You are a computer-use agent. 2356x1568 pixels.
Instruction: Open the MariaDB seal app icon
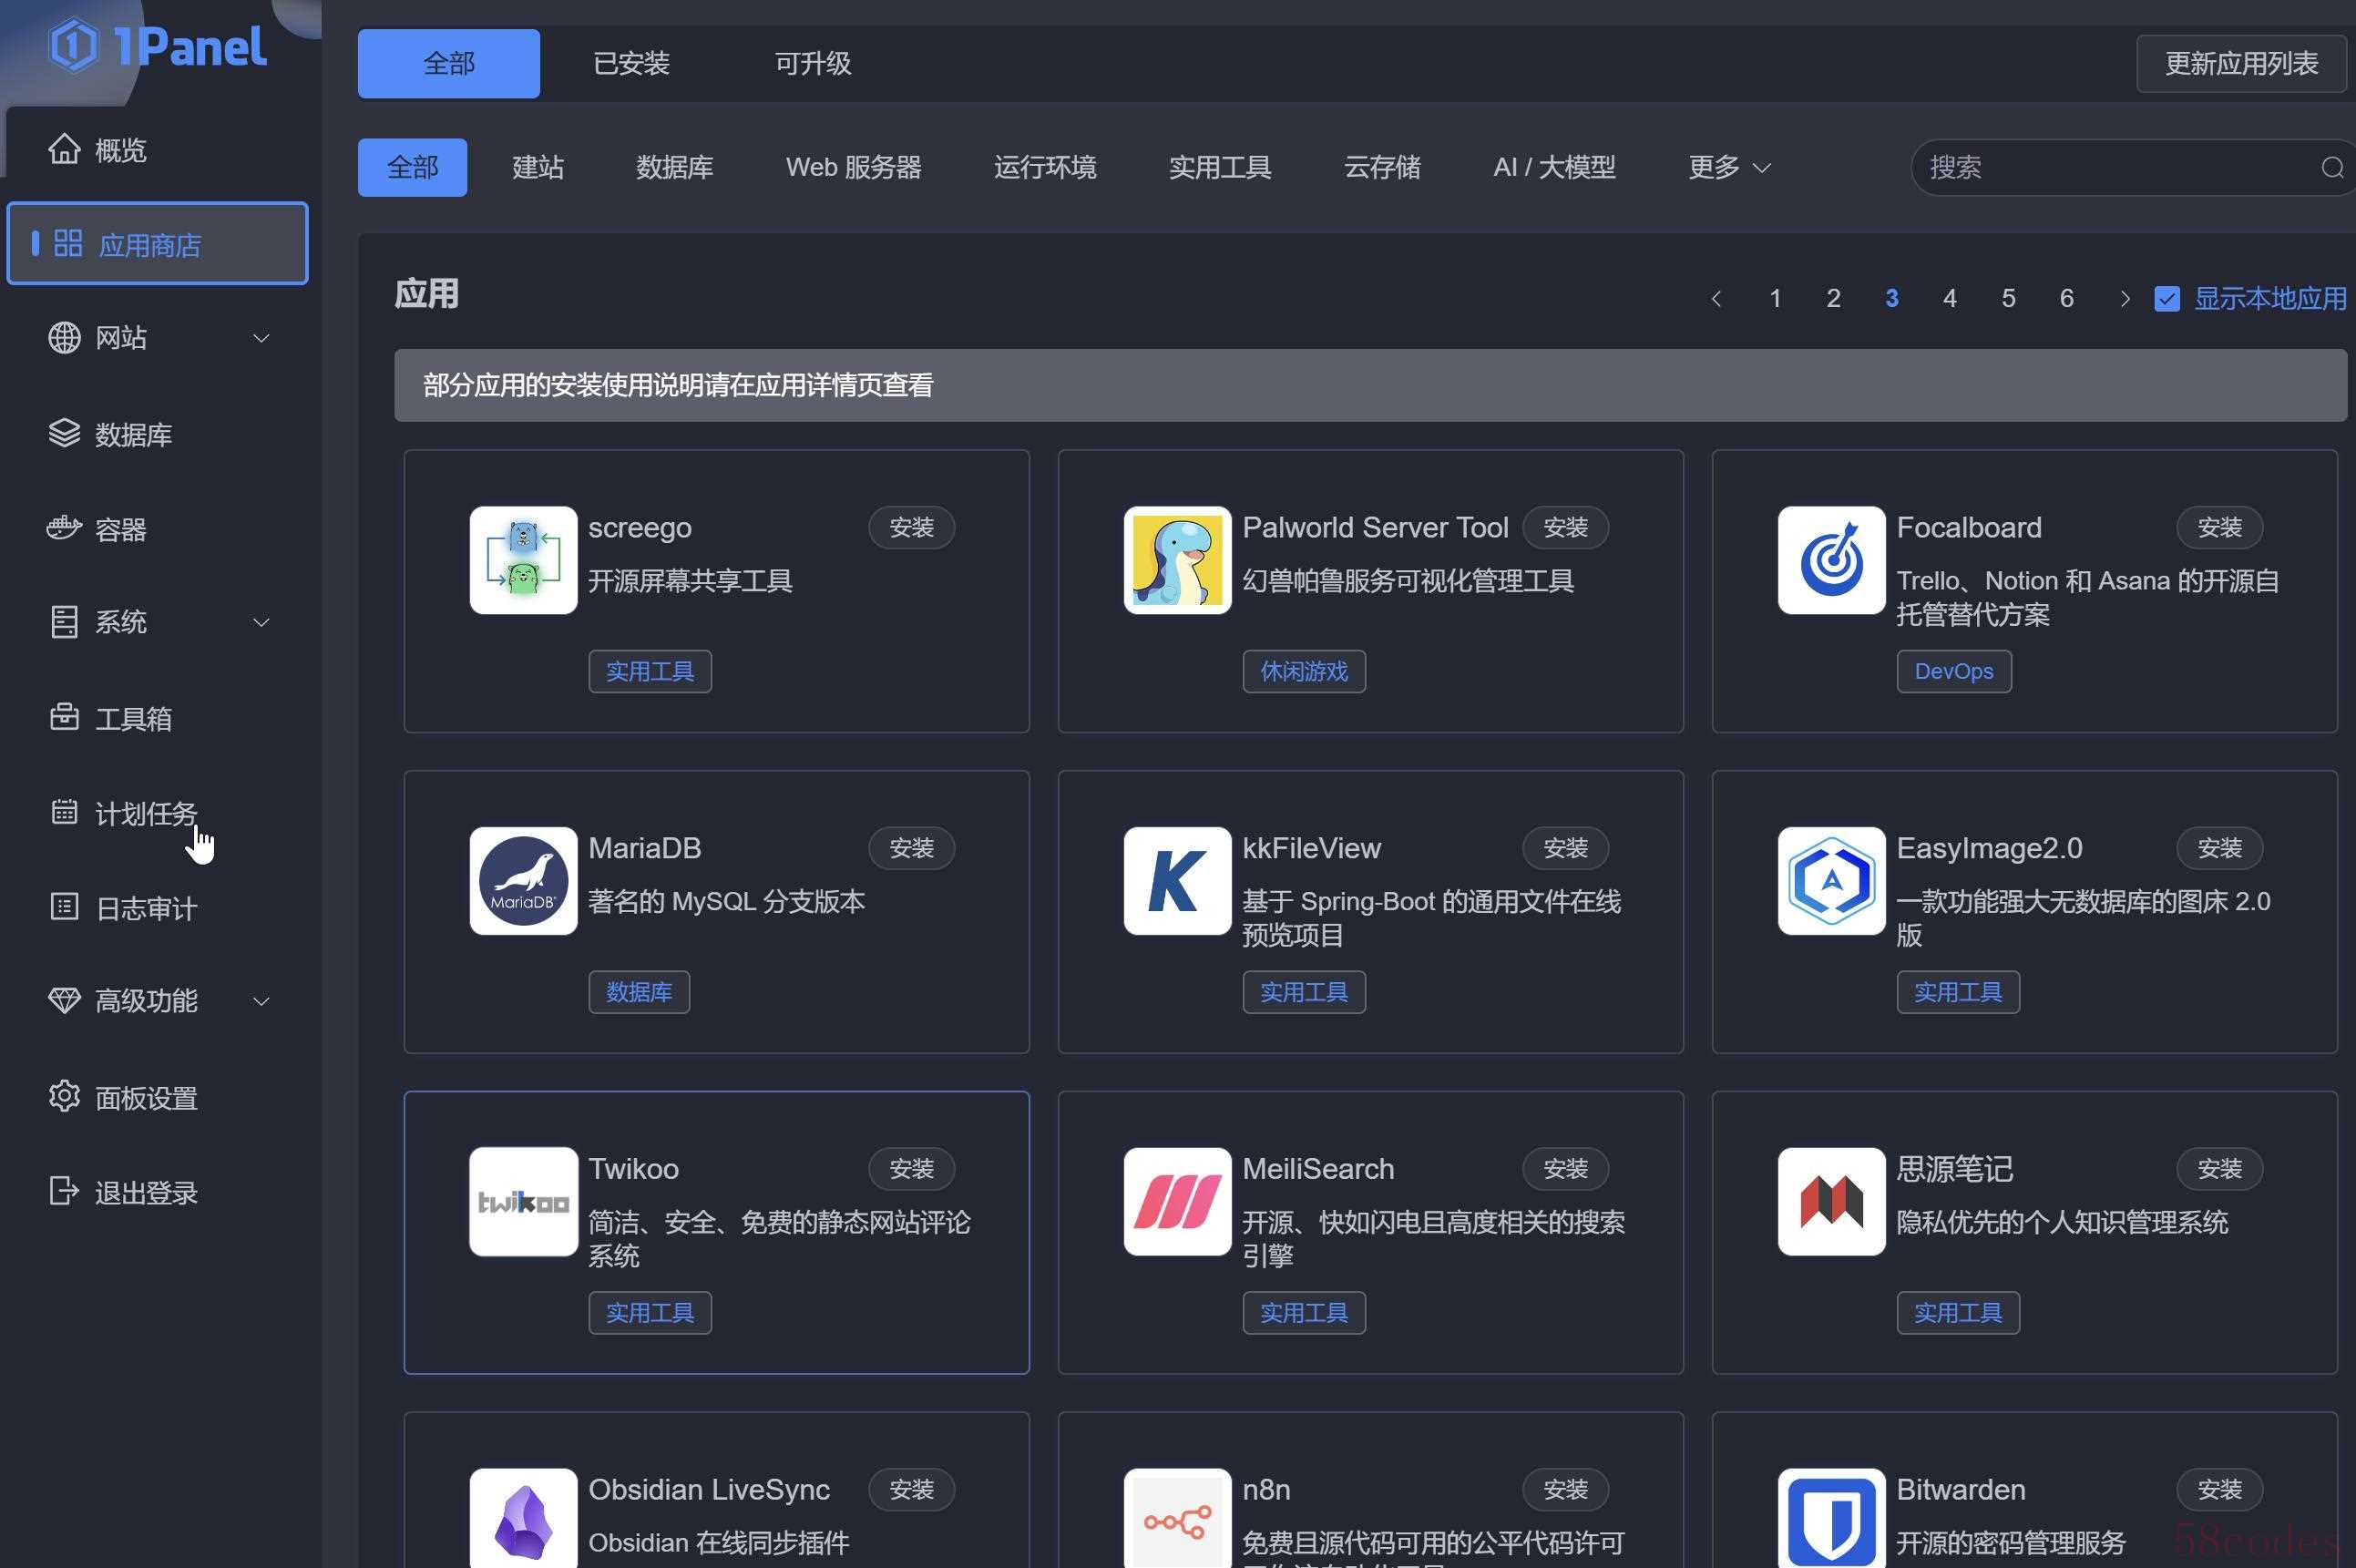coord(523,881)
